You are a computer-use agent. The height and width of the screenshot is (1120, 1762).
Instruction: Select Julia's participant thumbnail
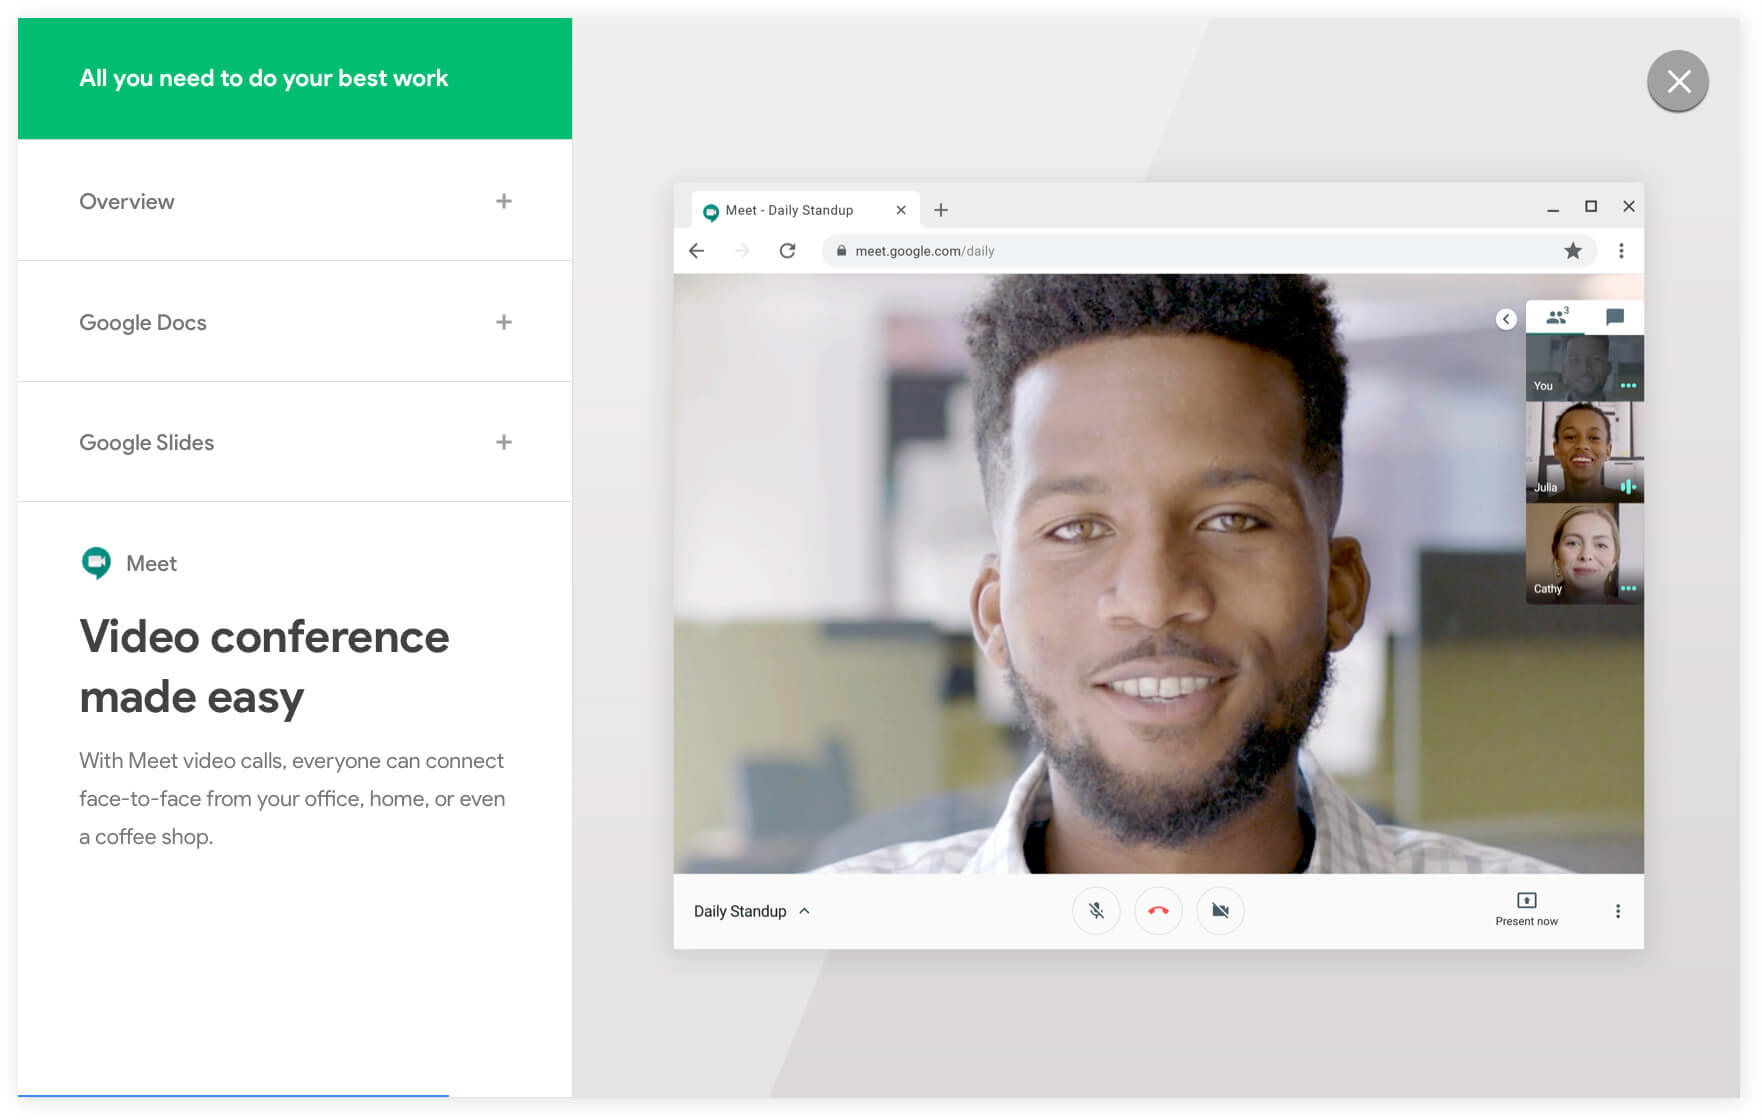pos(1584,451)
